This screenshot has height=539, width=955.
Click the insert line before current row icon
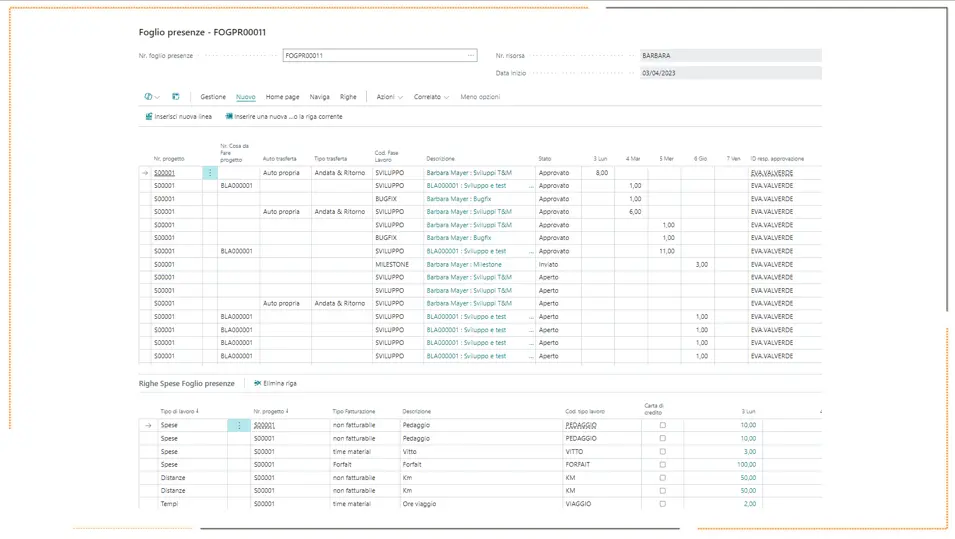tap(229, 116)
